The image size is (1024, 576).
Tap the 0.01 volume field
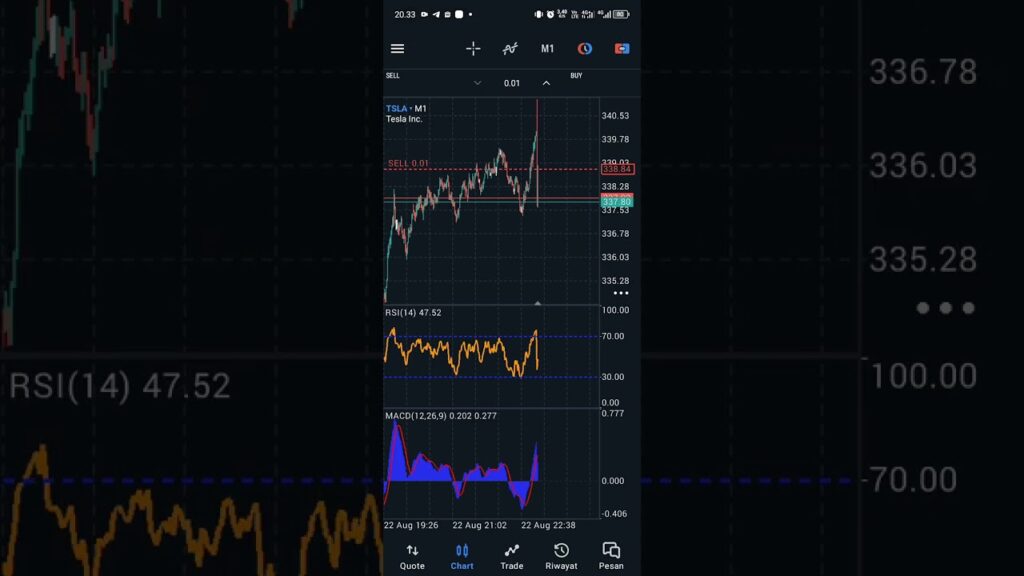coord(511,83)
